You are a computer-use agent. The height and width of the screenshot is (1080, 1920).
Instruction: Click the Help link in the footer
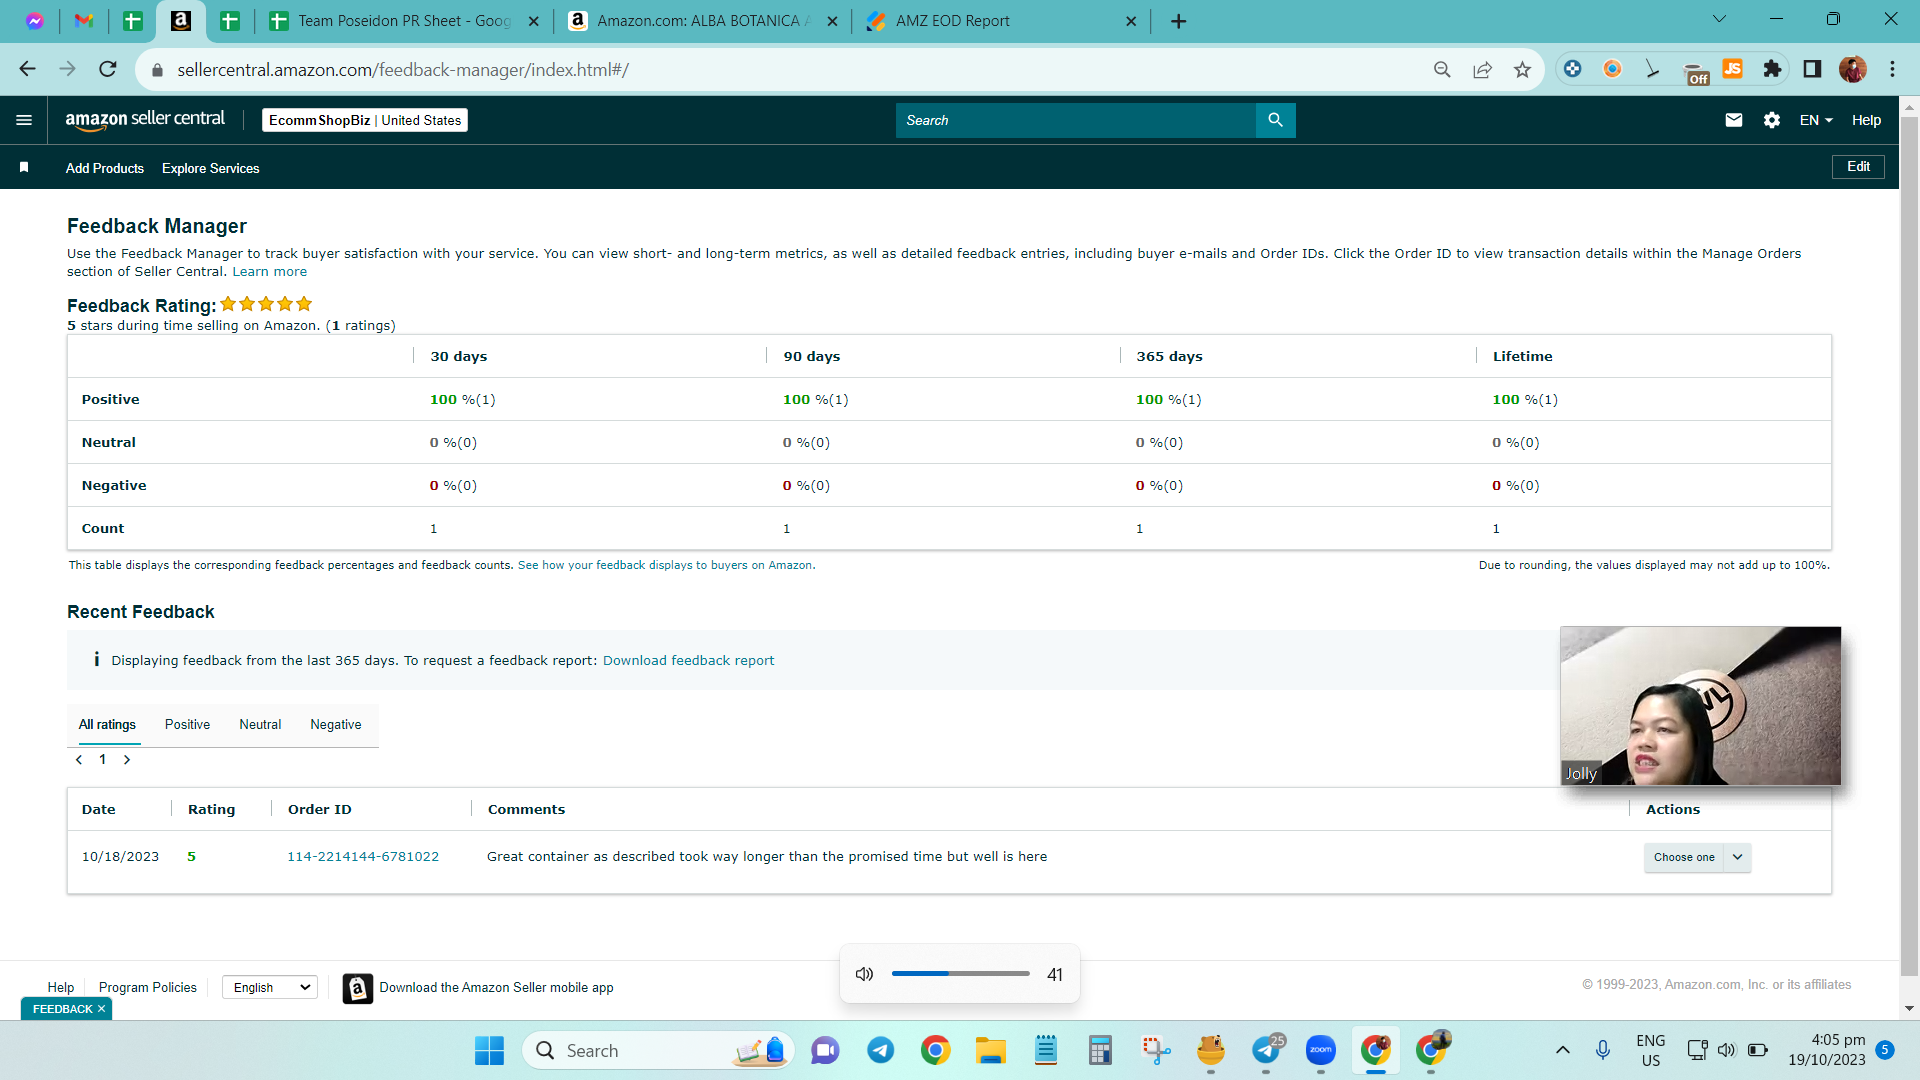click(60, 988)
